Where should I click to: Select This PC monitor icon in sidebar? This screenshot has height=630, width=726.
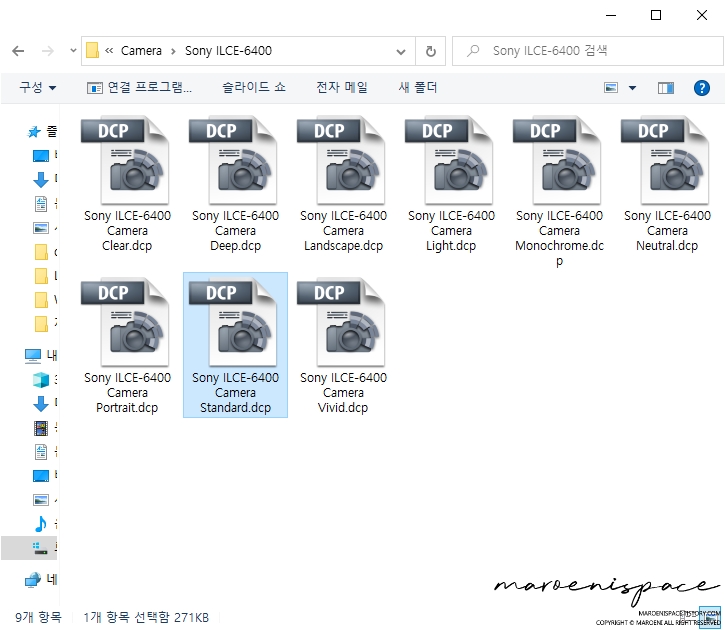tap(33, 356)
